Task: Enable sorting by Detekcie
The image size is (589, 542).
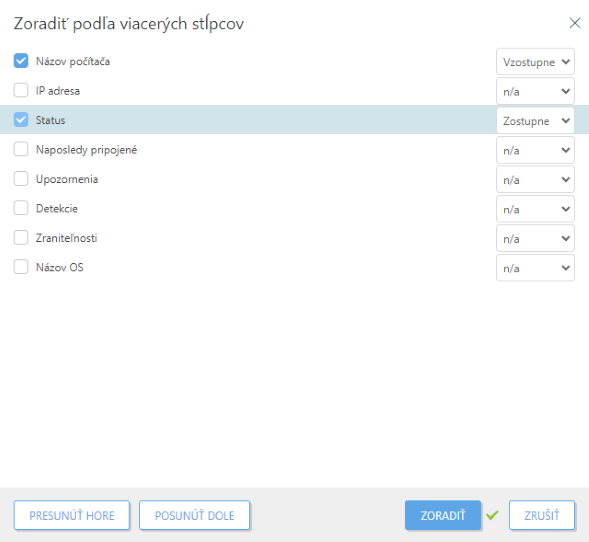Action: click(21, 208)
